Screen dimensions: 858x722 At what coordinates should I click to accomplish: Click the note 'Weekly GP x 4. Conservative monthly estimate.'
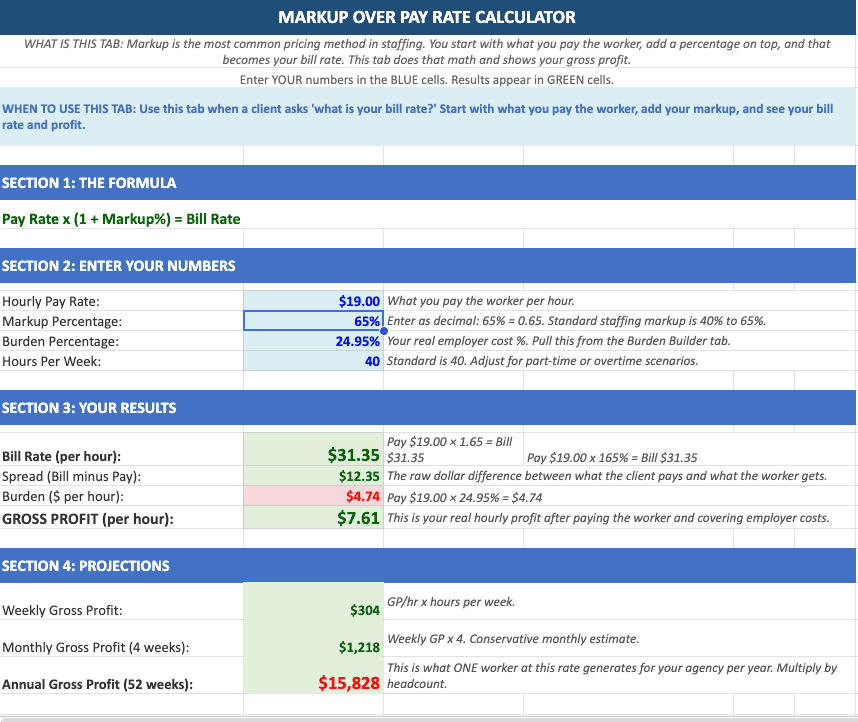[513, 639]
